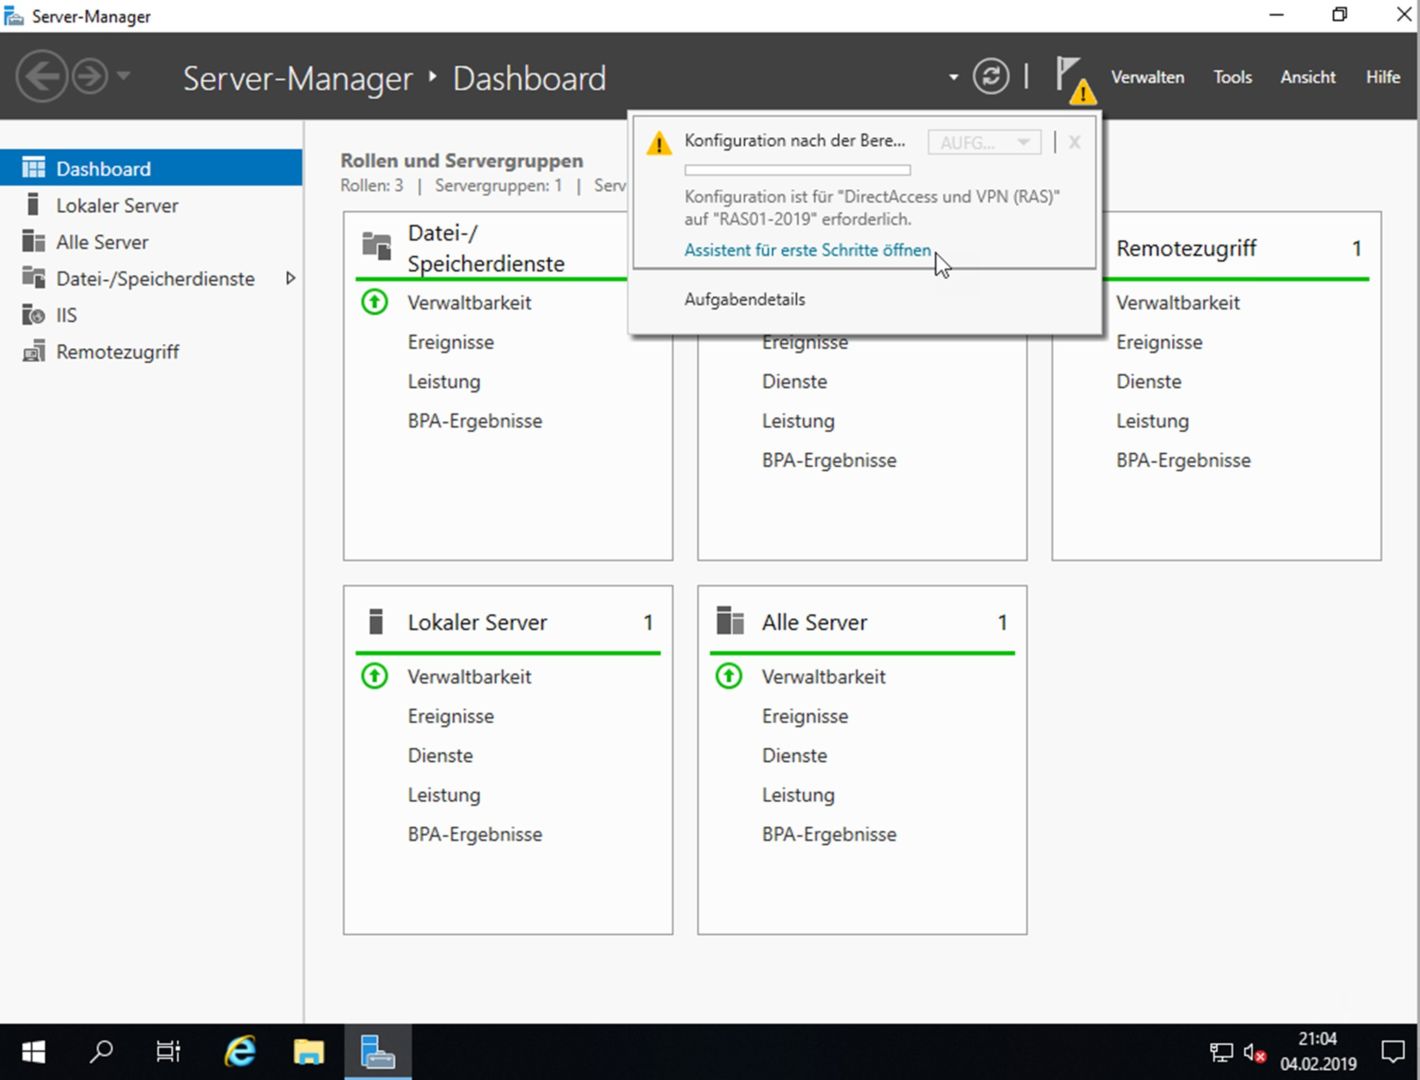Click the IIS sidebar icon
Image resolution: width=1420 pixels, height=1080 pixels.
point(34,314)
